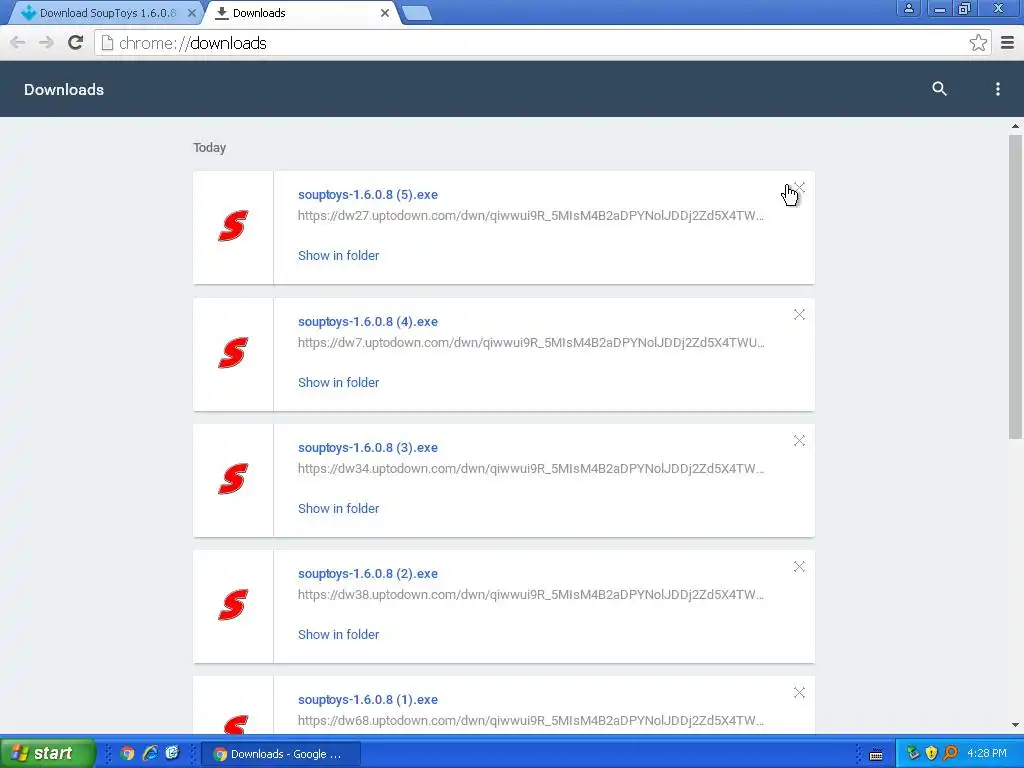Show souptoys-1.6.0.8 (5).exe in folder
This screenshot has height=768, width=1024.
pos(338,255)
